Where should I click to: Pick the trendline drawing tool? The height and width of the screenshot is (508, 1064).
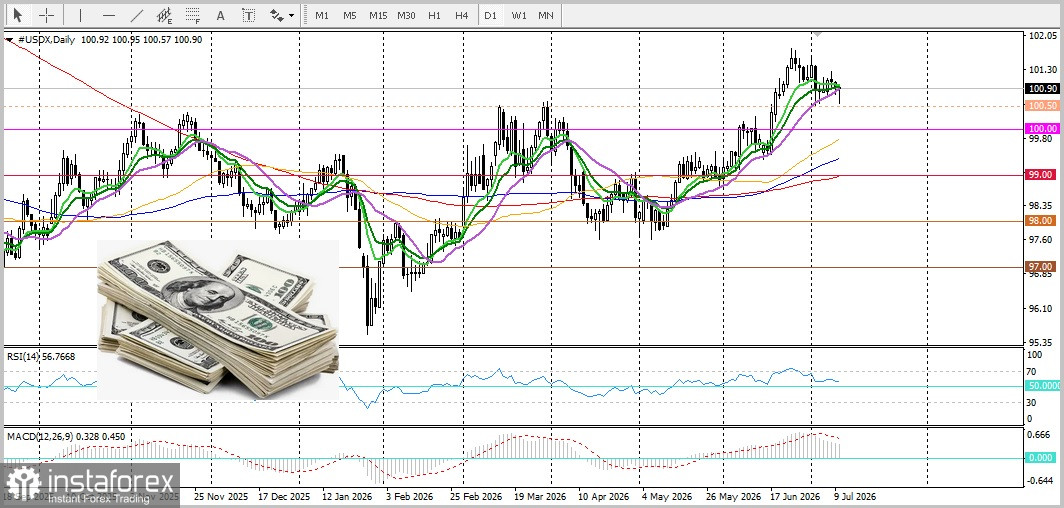pyautogui.click(x=136, y=15)
